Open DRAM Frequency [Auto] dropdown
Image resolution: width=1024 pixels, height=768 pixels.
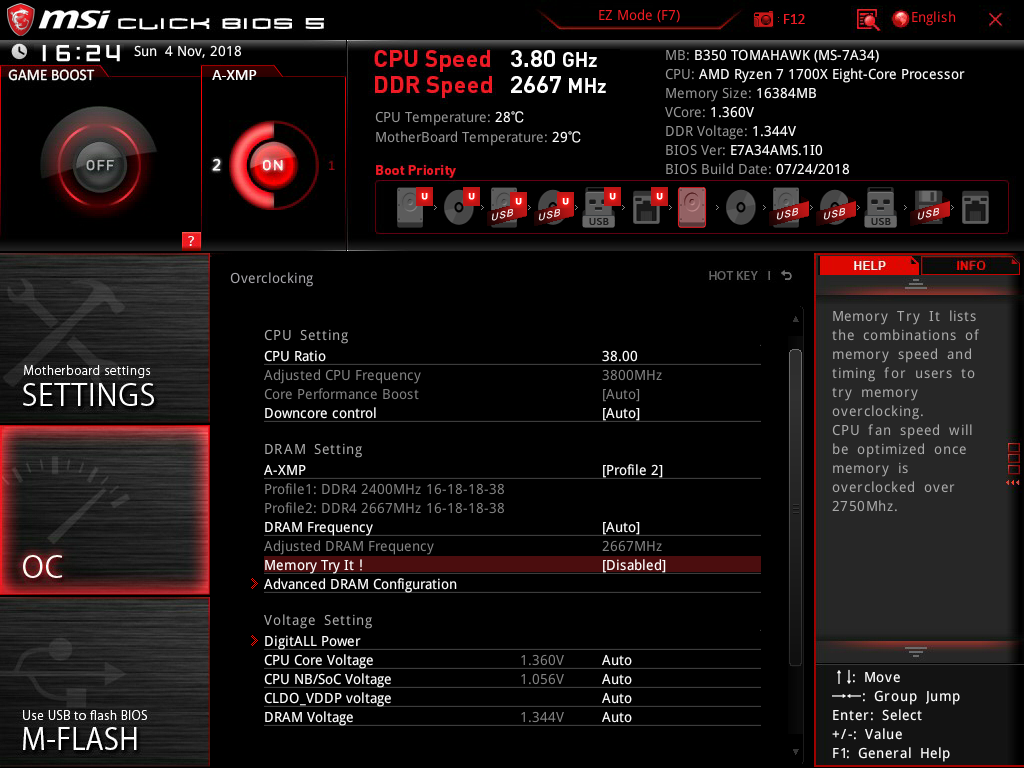click(620, 526)
